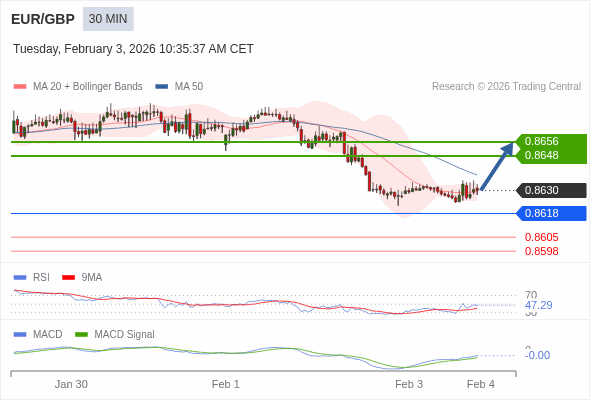Screen dimensions: 590x400
Task: Click the 0.8648 resistance price label
Action: tap(541, 155)
